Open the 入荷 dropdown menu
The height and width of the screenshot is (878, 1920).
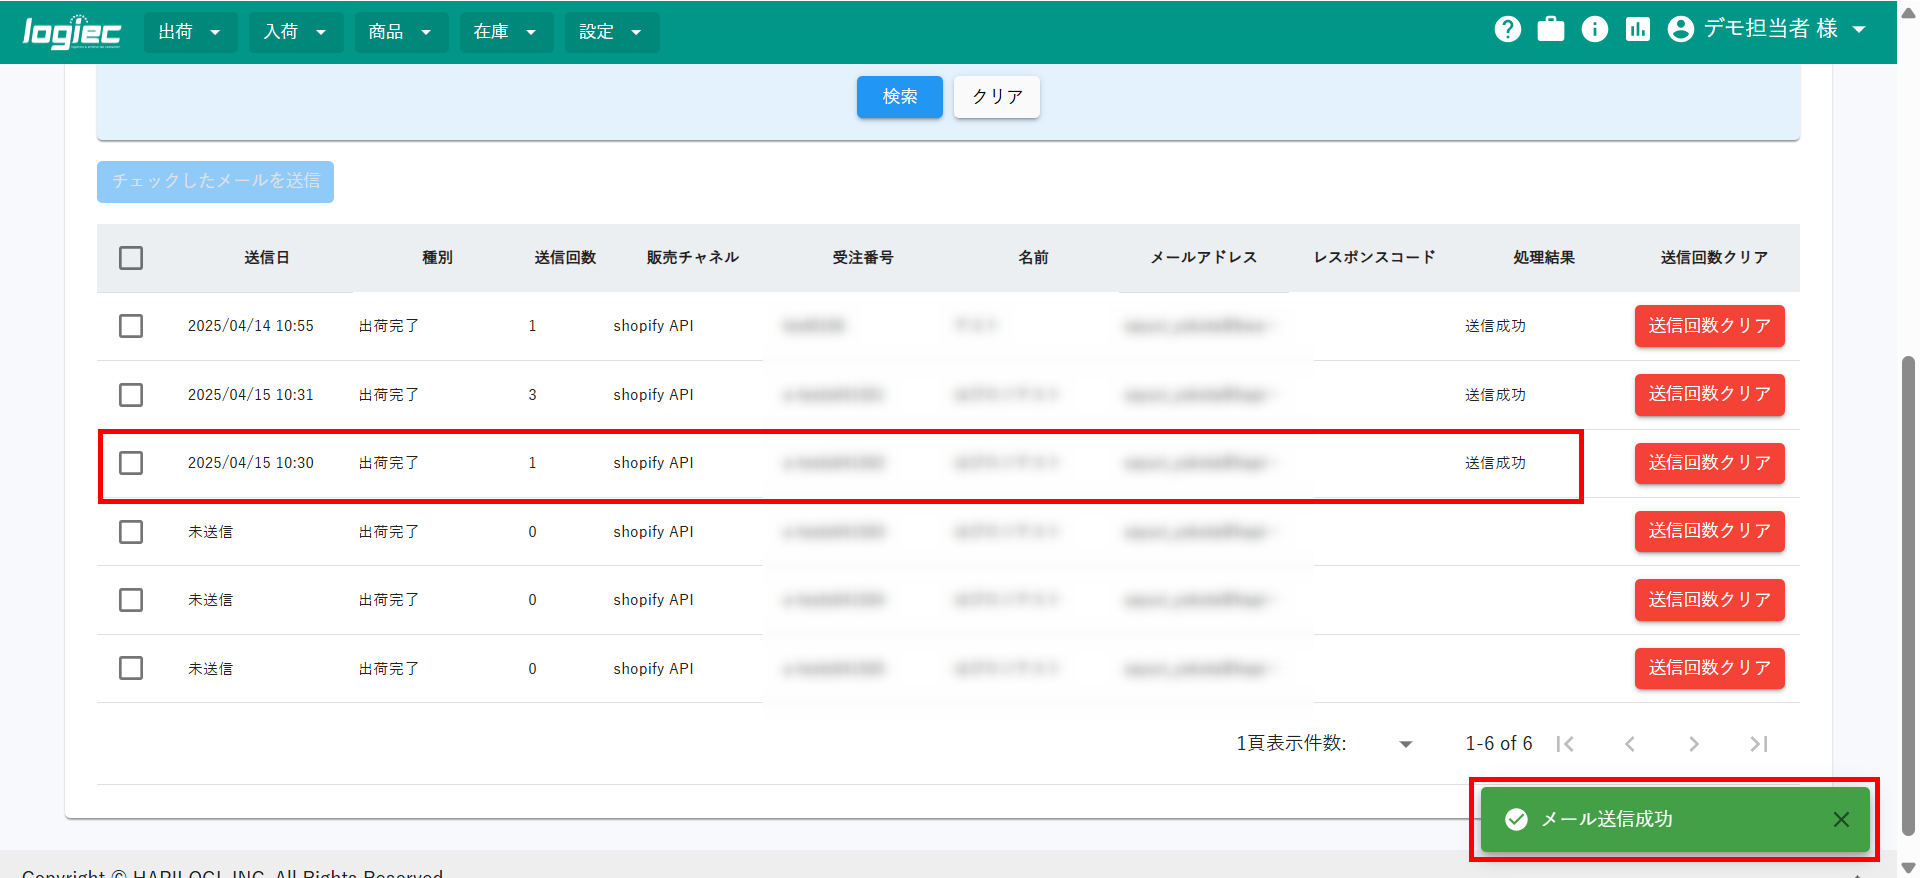tap(296, 32)
